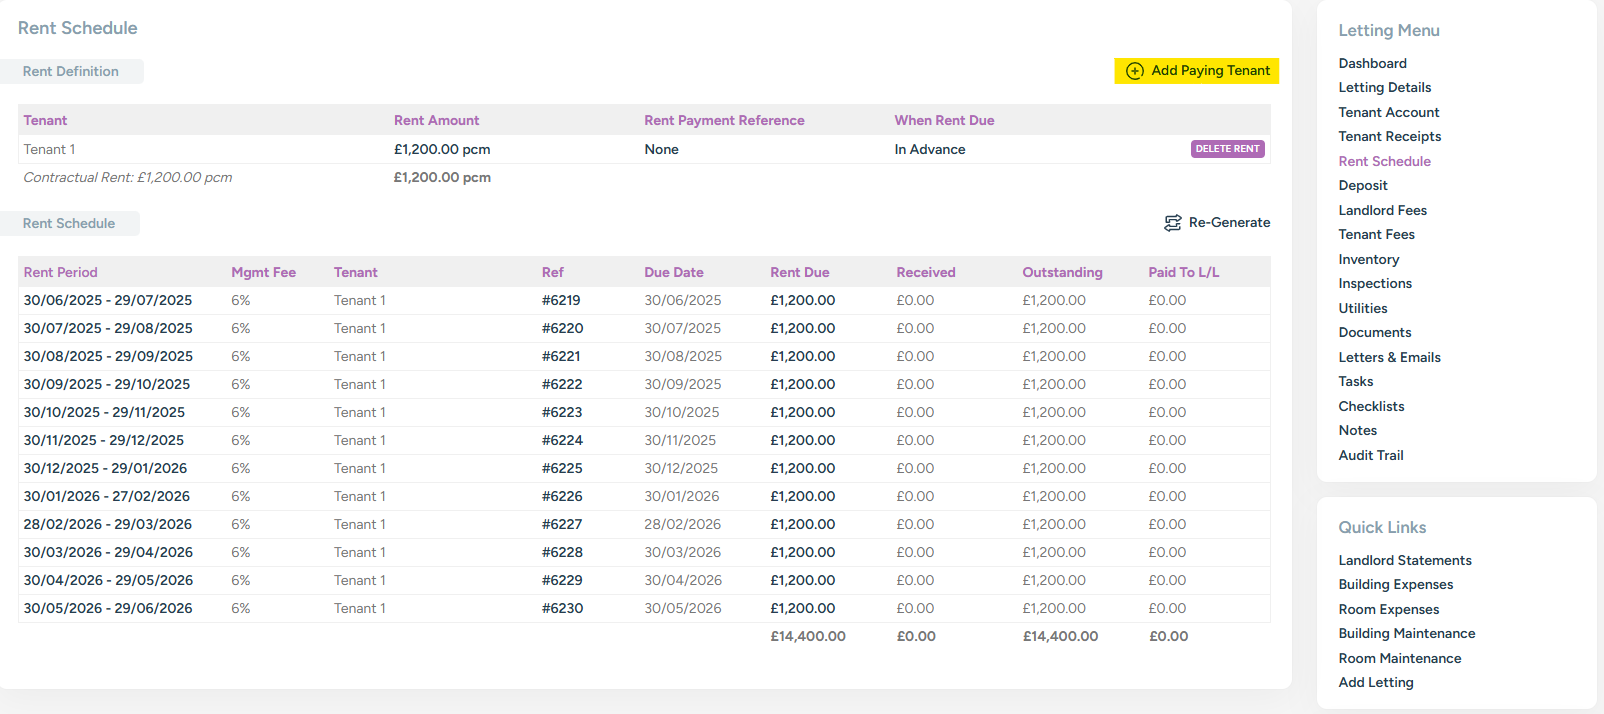Click the Add Paying Tenant button label
Image resolution: width=1604 pixels, height=714 pixels.
click(1210, 71)
